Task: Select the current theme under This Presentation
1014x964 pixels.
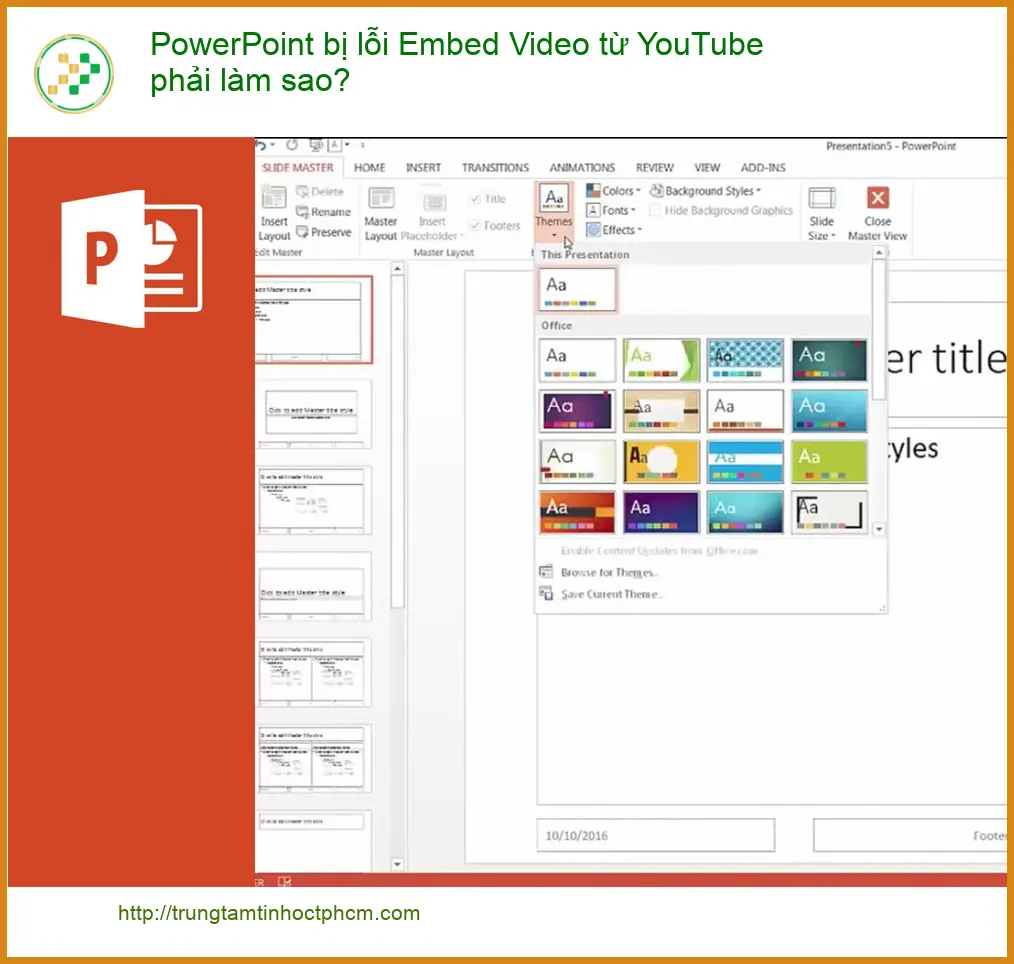Action: pyautogui.click(x=577, y=290)
